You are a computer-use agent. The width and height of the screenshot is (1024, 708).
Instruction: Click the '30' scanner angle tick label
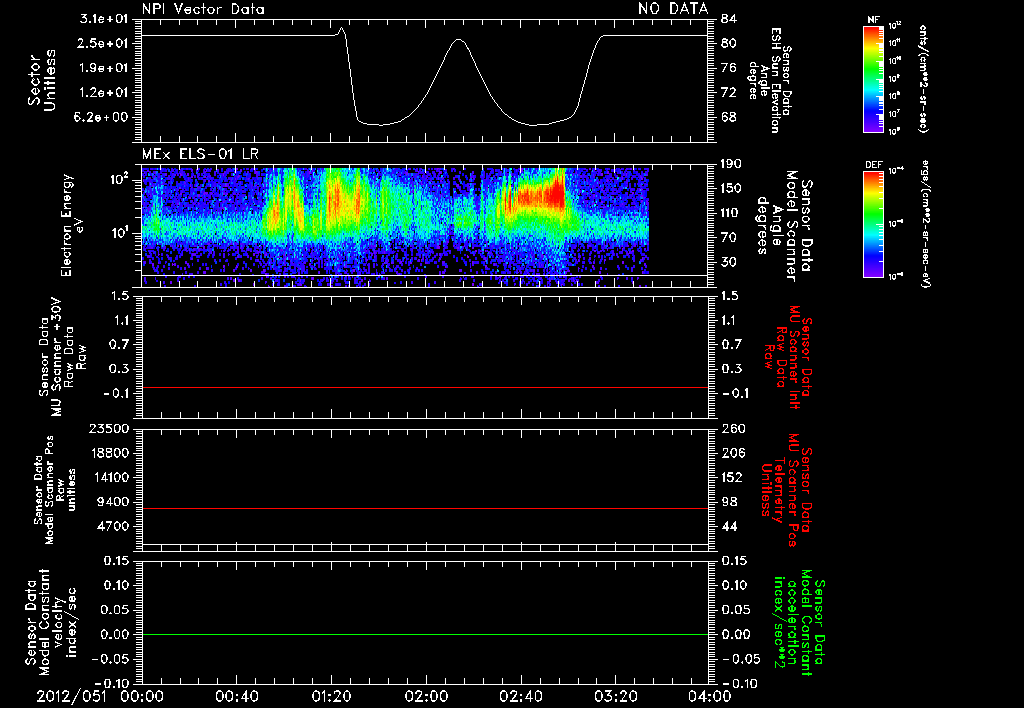coord(729,262)
